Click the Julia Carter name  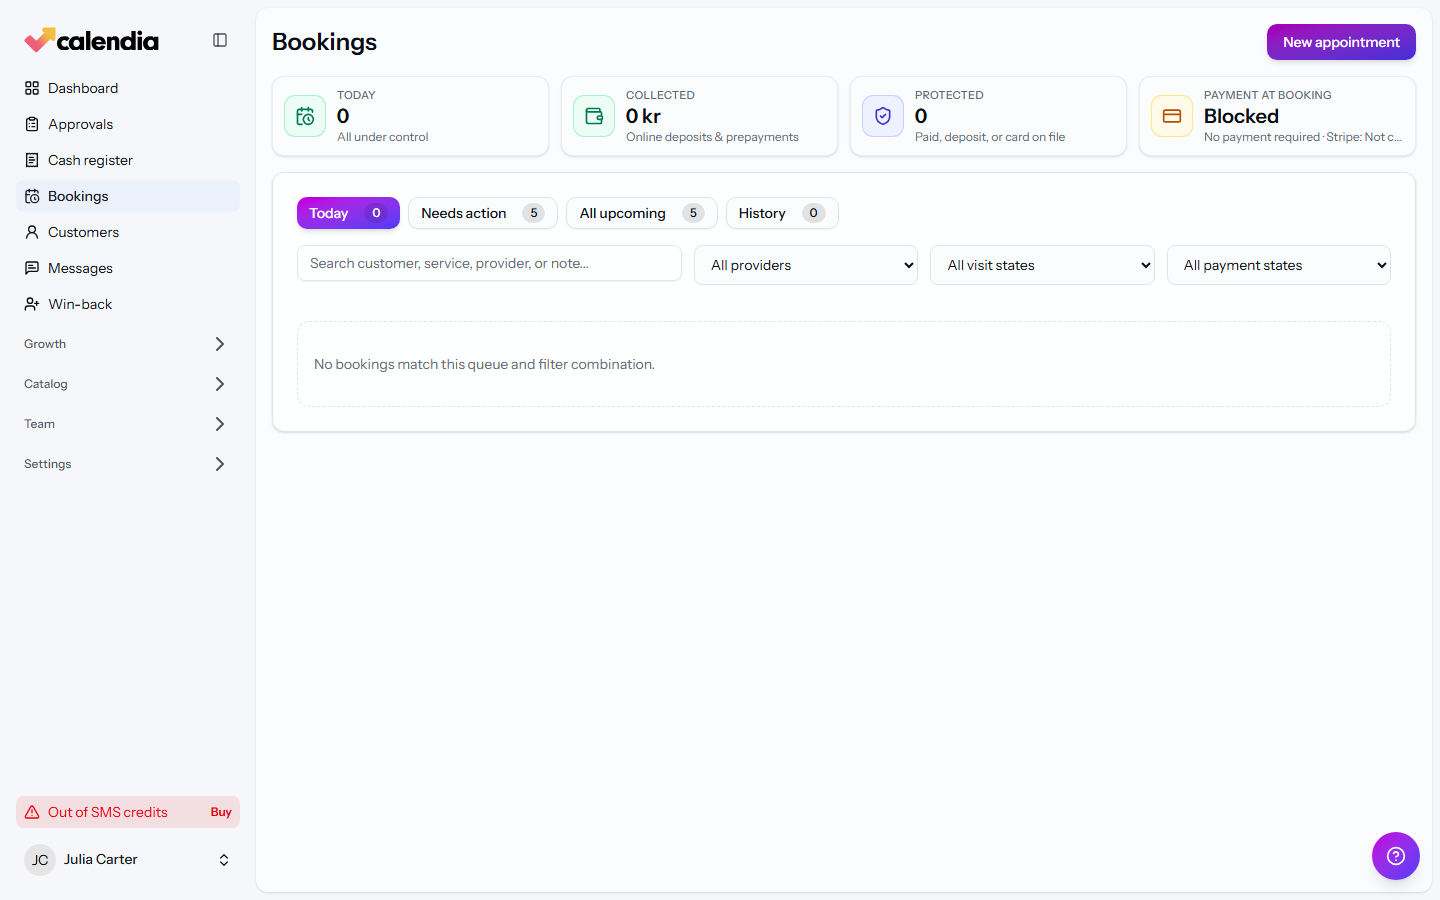click(x=101, y=859)
